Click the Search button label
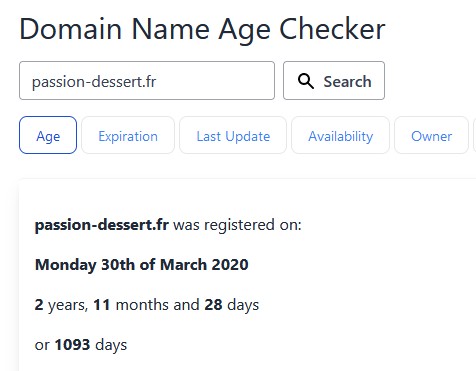The image size is (476, 371). (x=347, y=81)
